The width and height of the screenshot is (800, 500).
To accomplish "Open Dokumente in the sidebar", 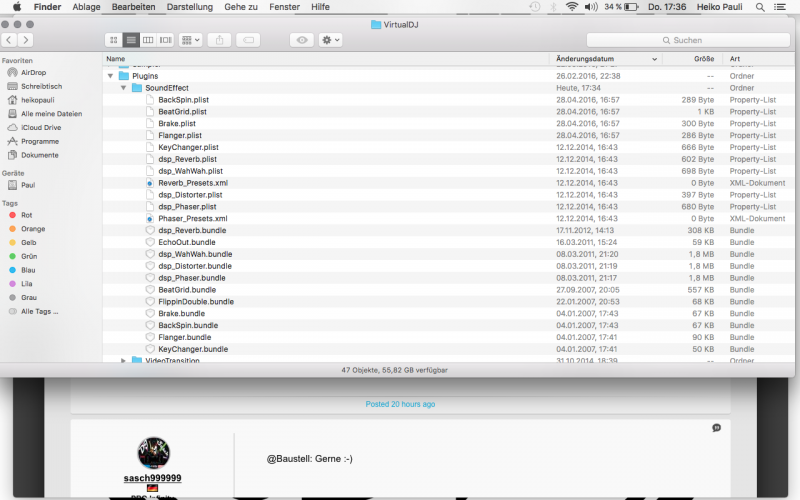I will tap(39, 155).
